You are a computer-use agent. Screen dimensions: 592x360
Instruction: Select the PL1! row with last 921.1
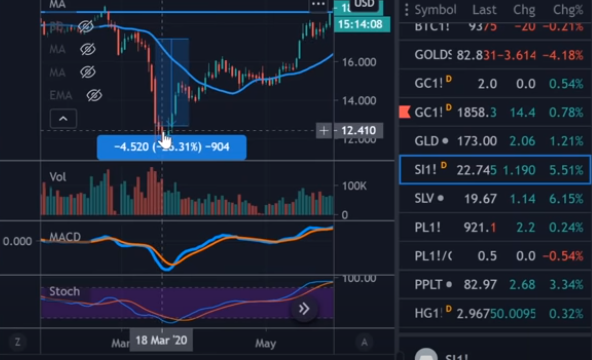point(495,227)
